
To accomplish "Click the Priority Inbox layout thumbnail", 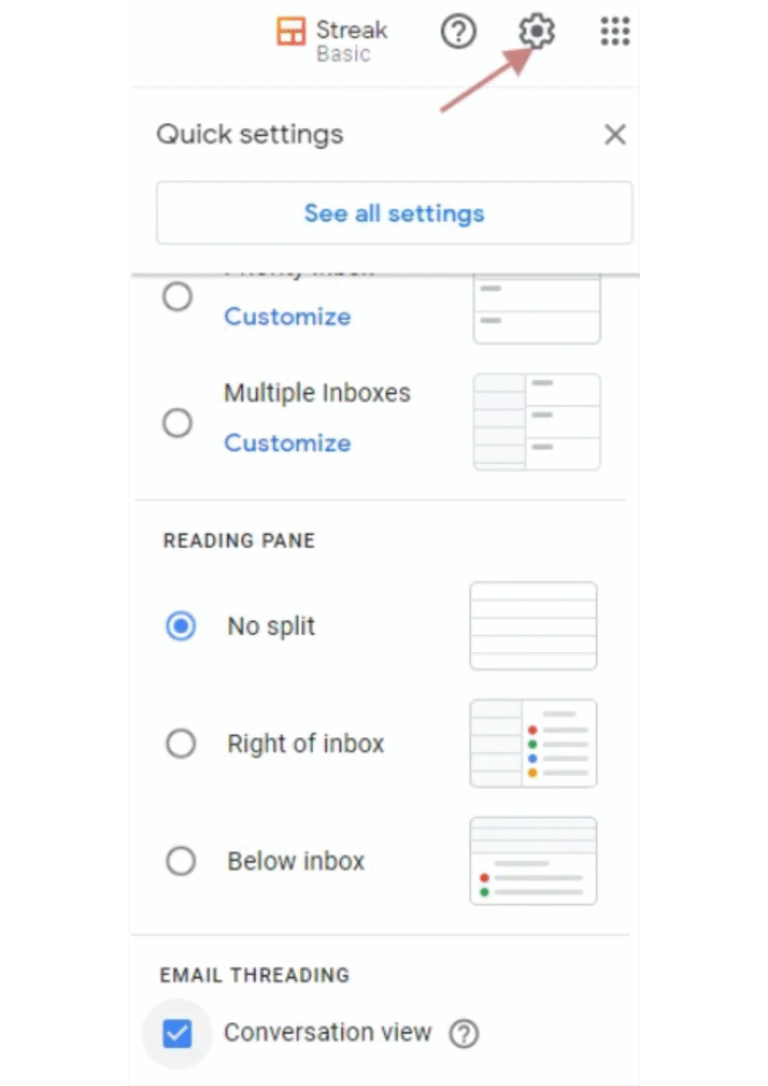I will tap(536, 305).
